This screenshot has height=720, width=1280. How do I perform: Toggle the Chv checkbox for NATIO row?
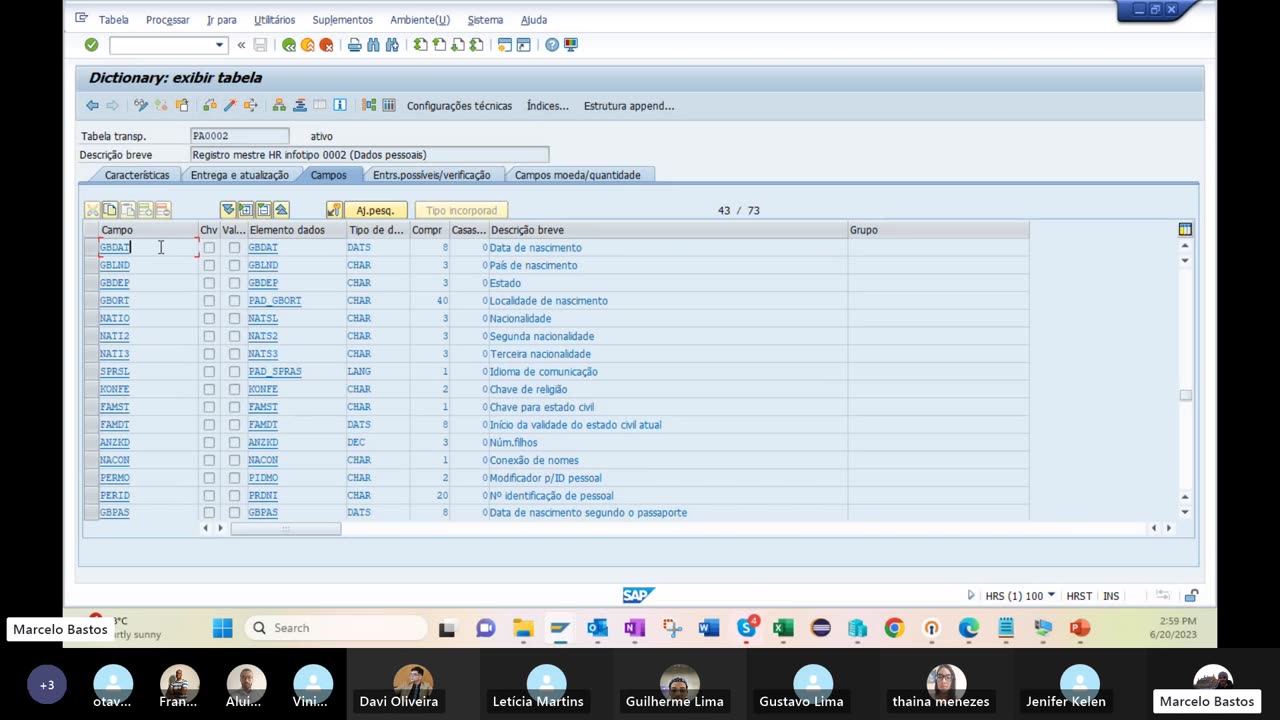(x=209, y=318)
